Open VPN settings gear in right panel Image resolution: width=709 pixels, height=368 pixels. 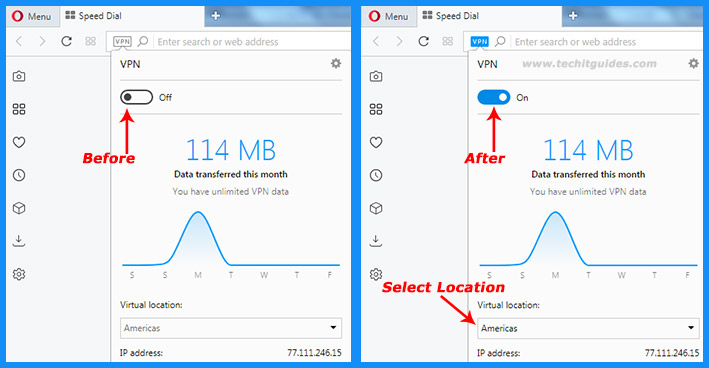694,63
